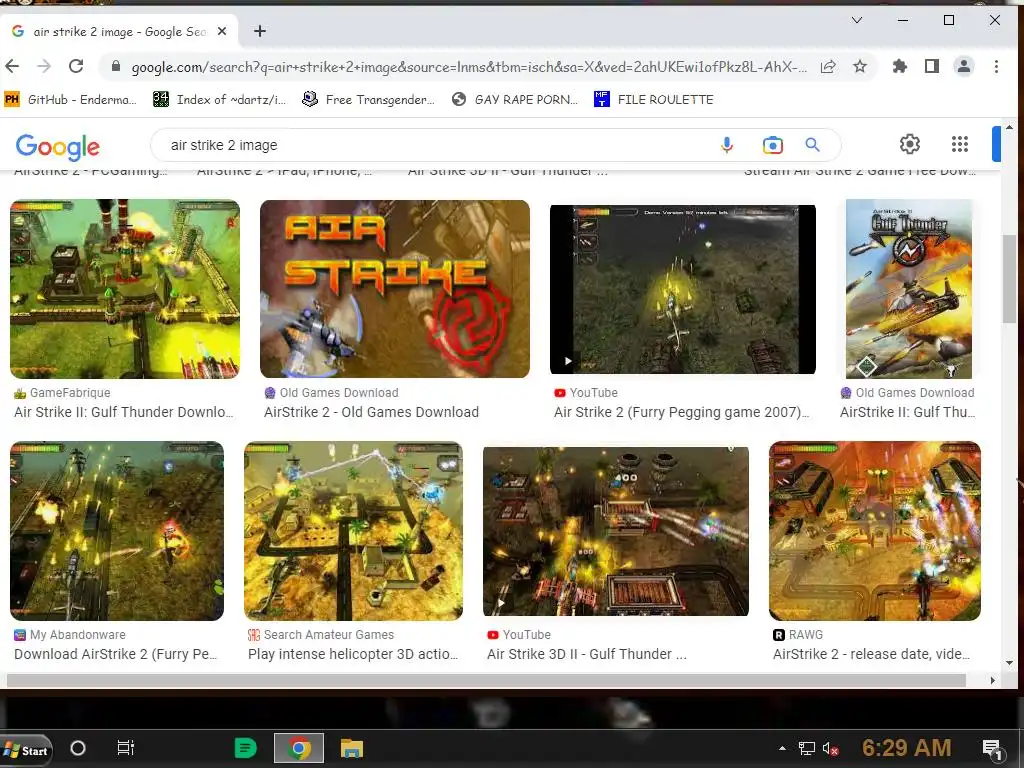Click the horizontal scrollbar thumb
Screen dimensions: 1024x768
click(x=486, y=680)
